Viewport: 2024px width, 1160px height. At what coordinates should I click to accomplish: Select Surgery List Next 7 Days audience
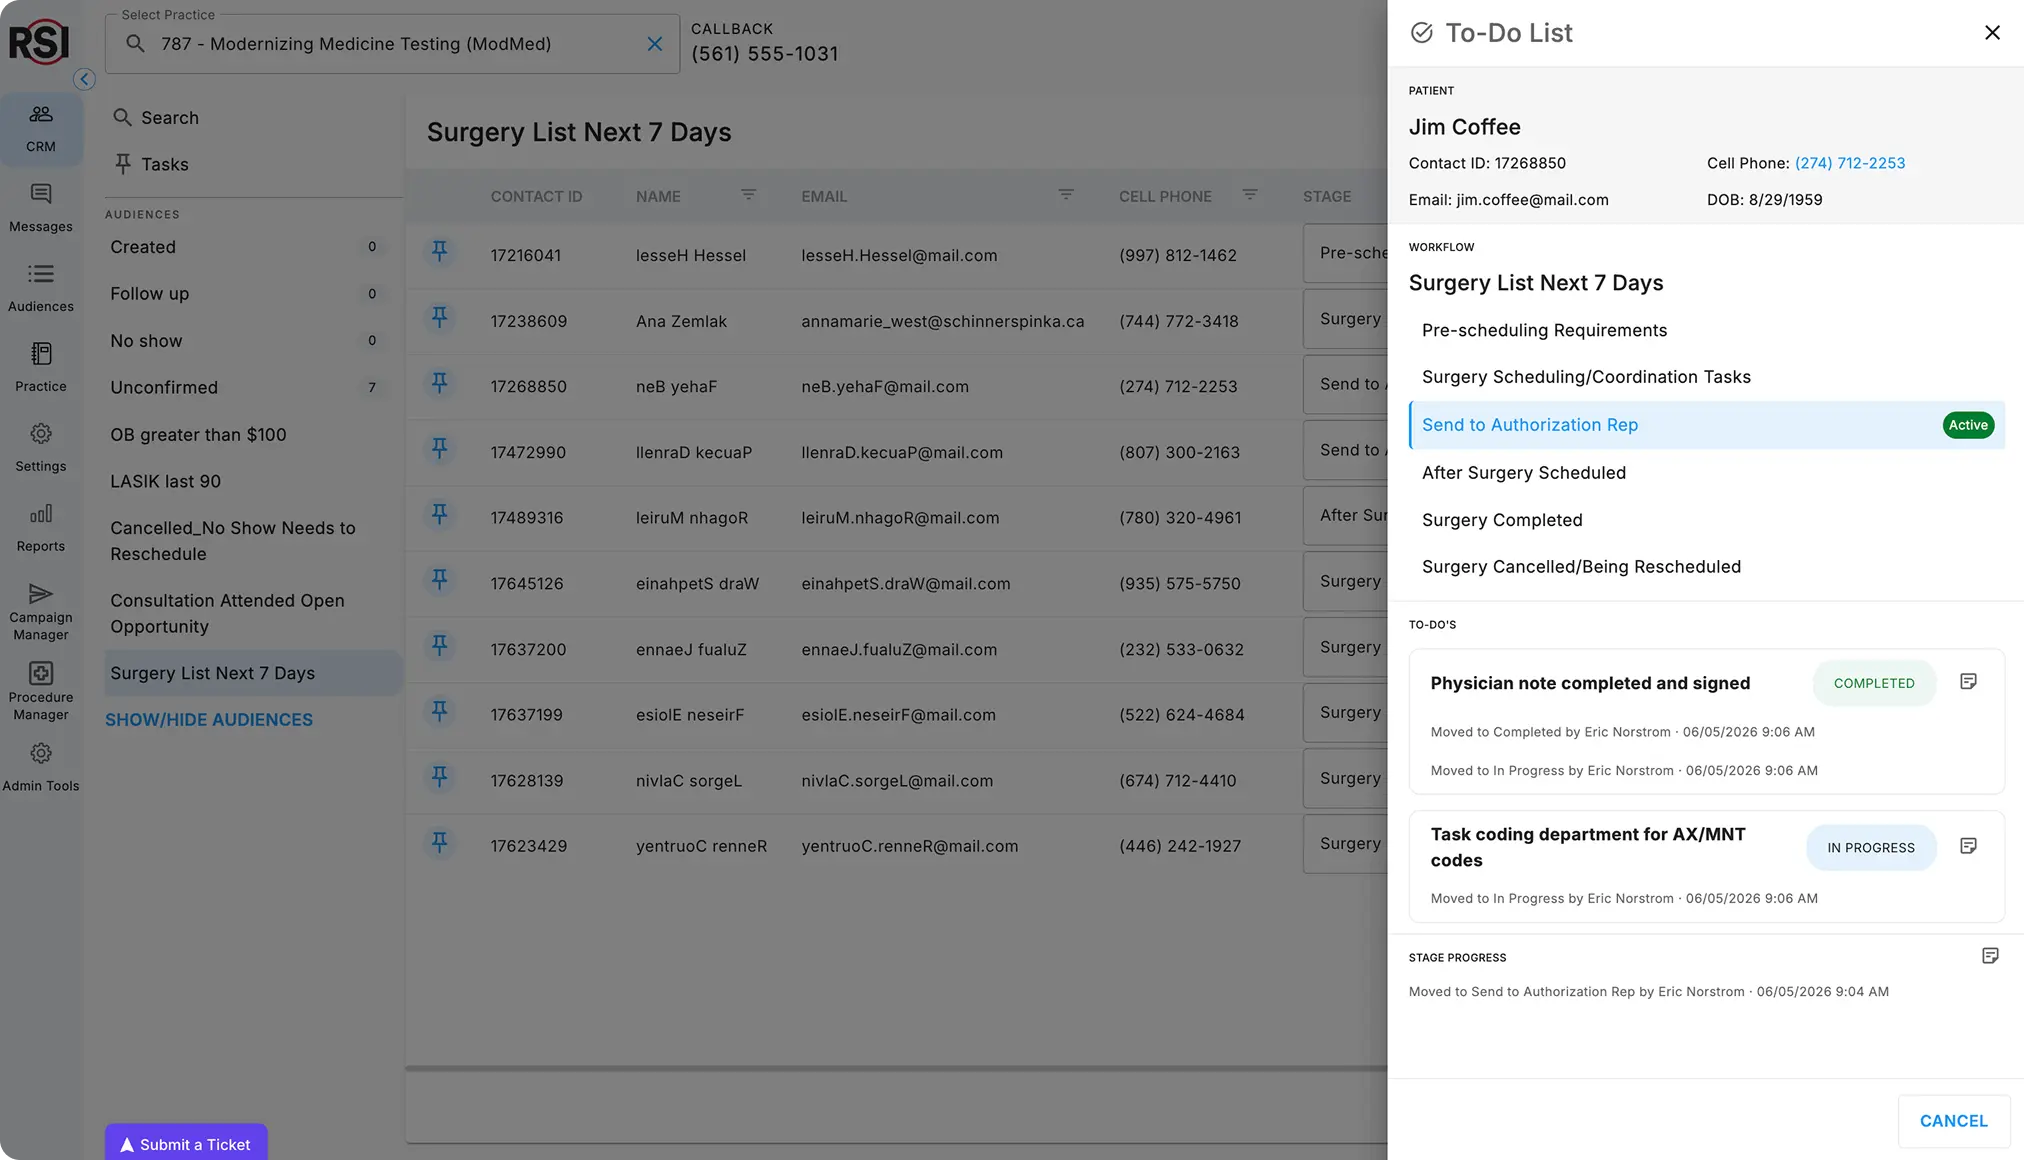tap(253, 674)
